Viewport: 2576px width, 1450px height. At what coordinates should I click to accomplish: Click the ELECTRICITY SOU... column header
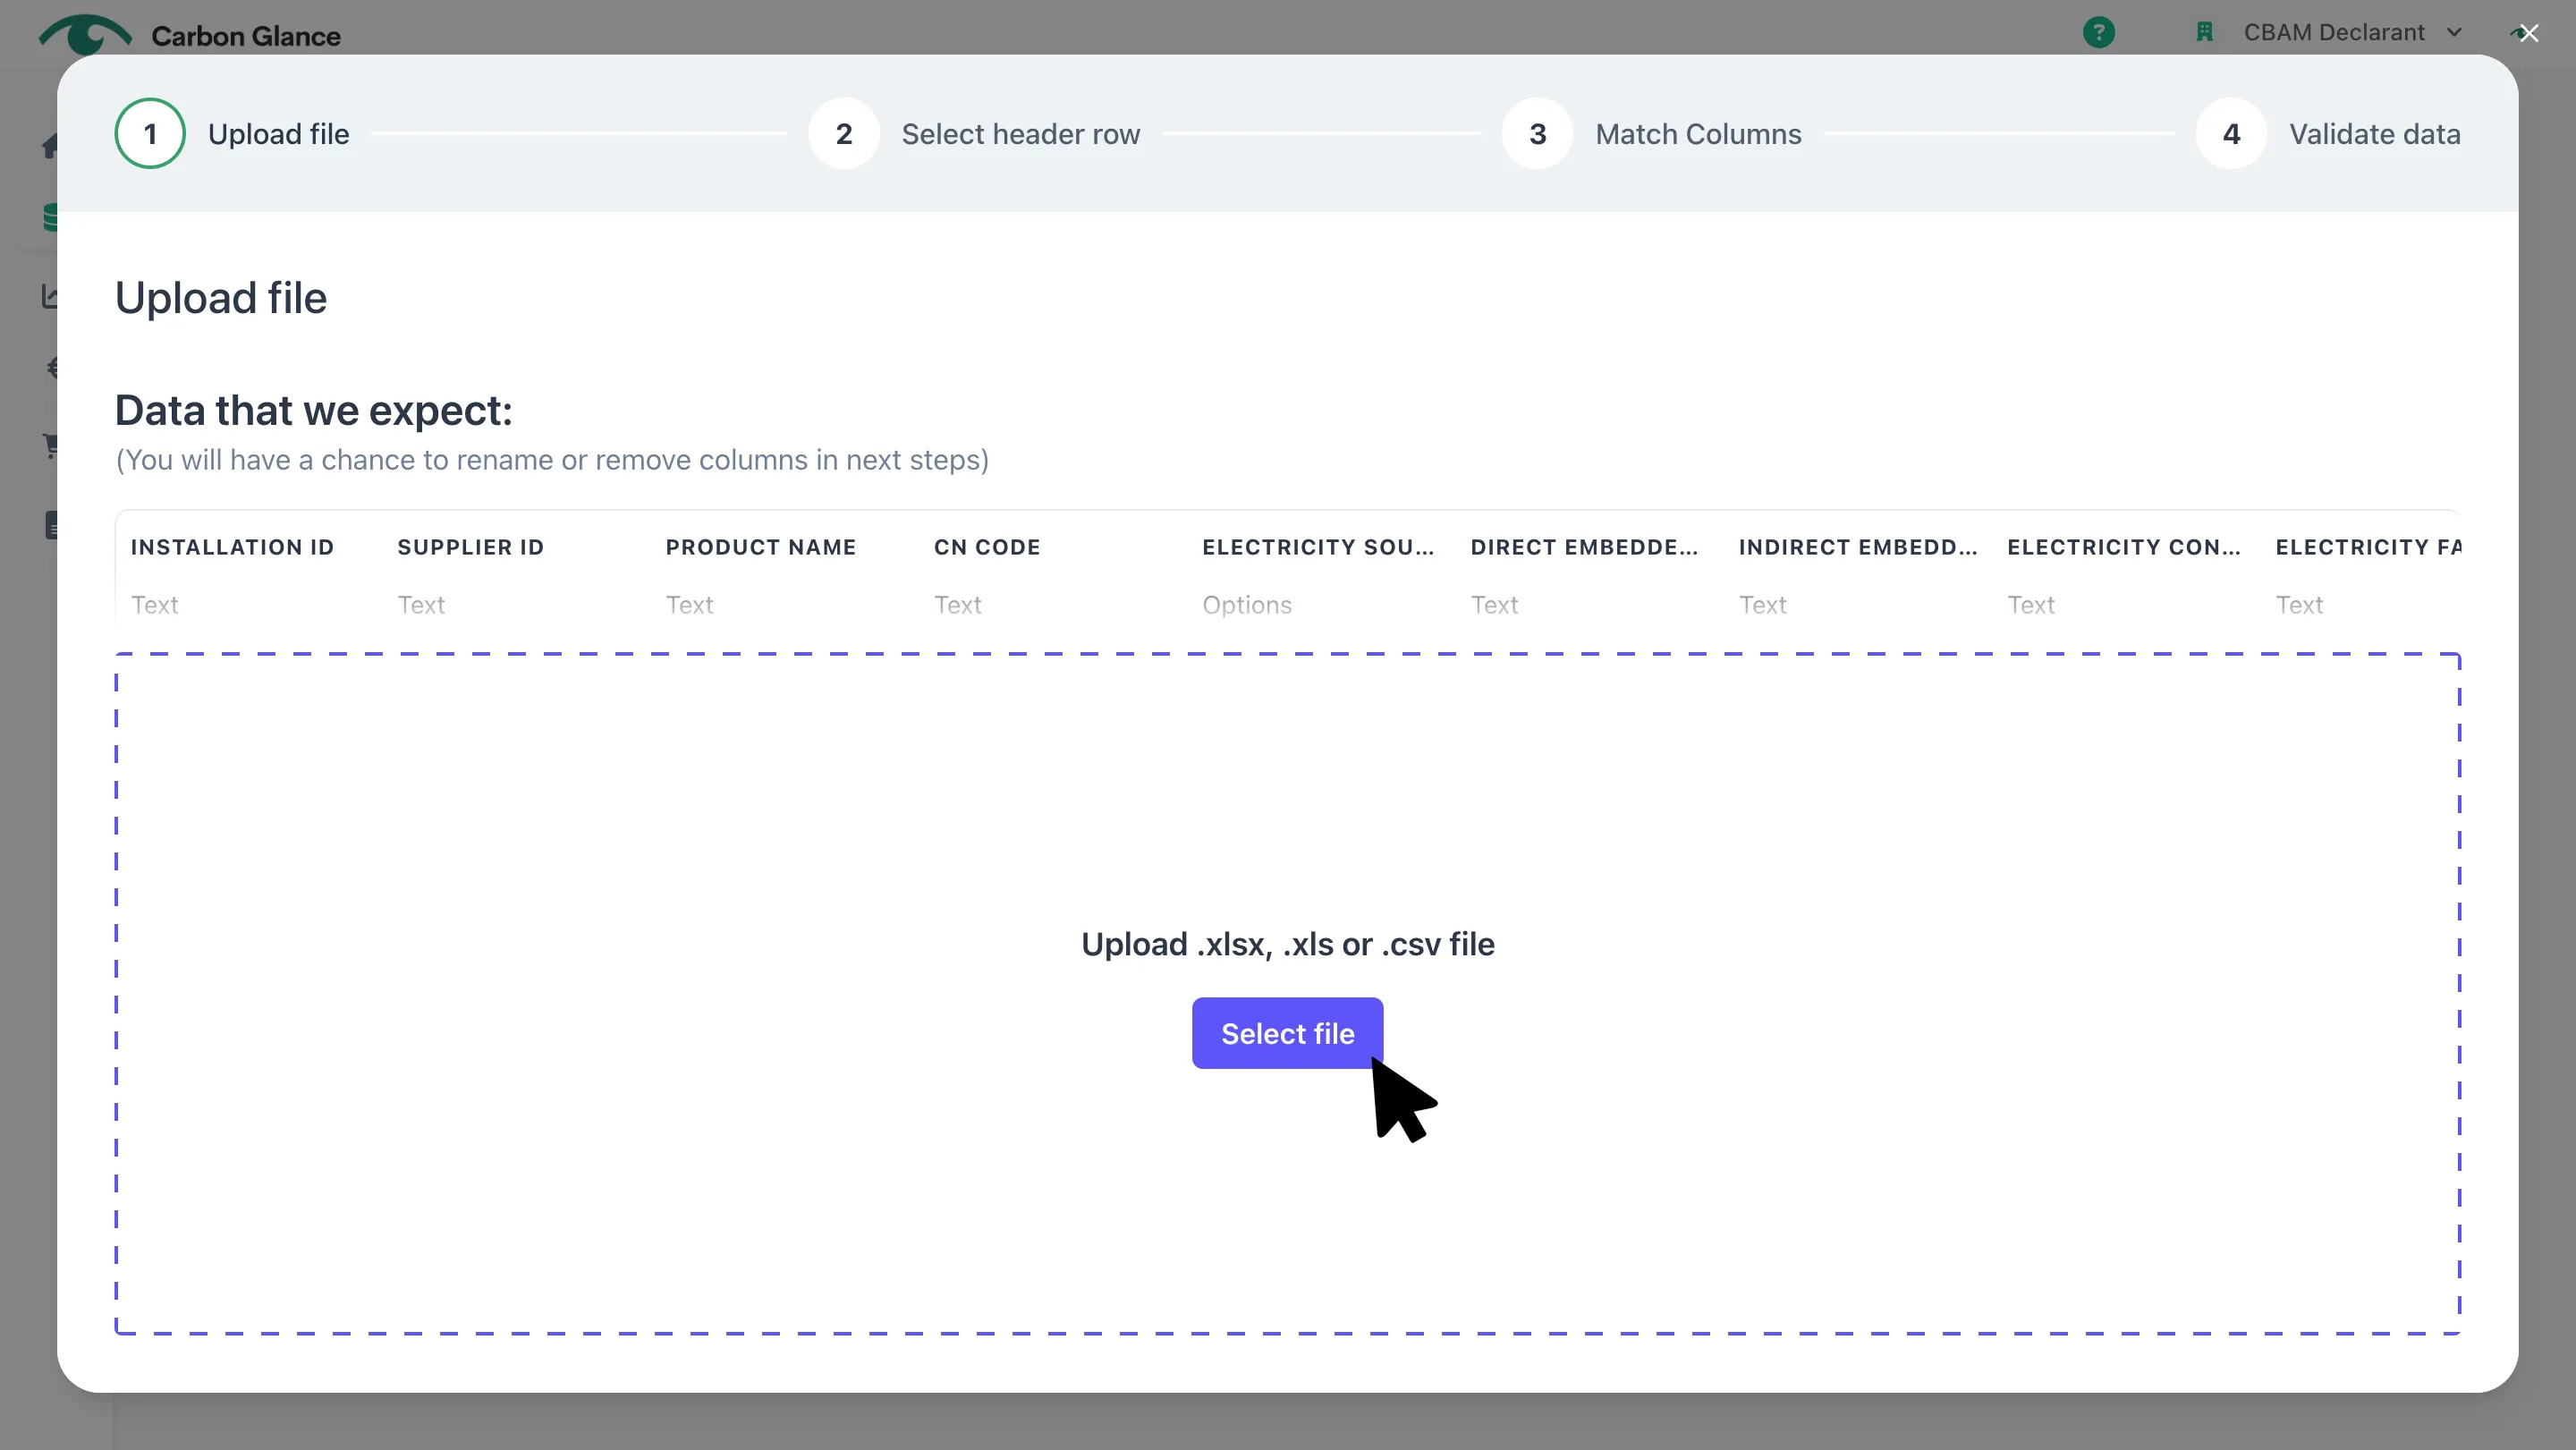click(x=1318, y=547)
